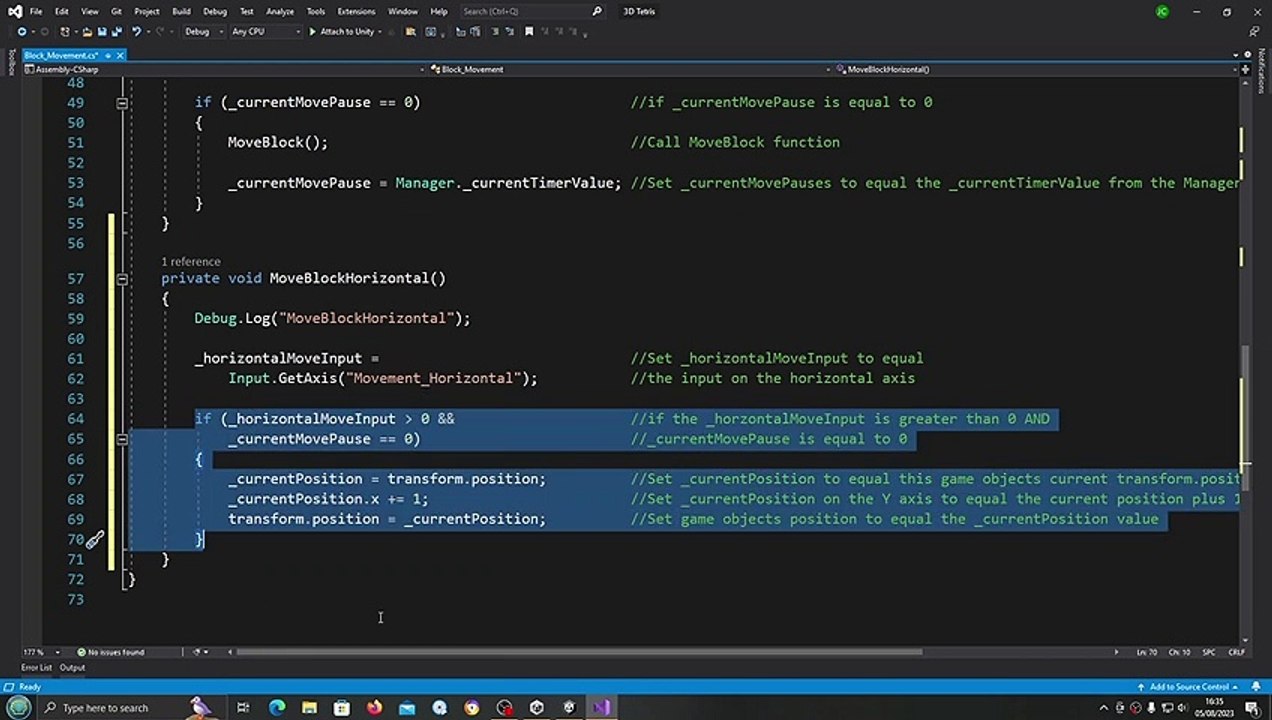Click the Windows Start button
Viewport: 1272px width, 720px height.
18,708
